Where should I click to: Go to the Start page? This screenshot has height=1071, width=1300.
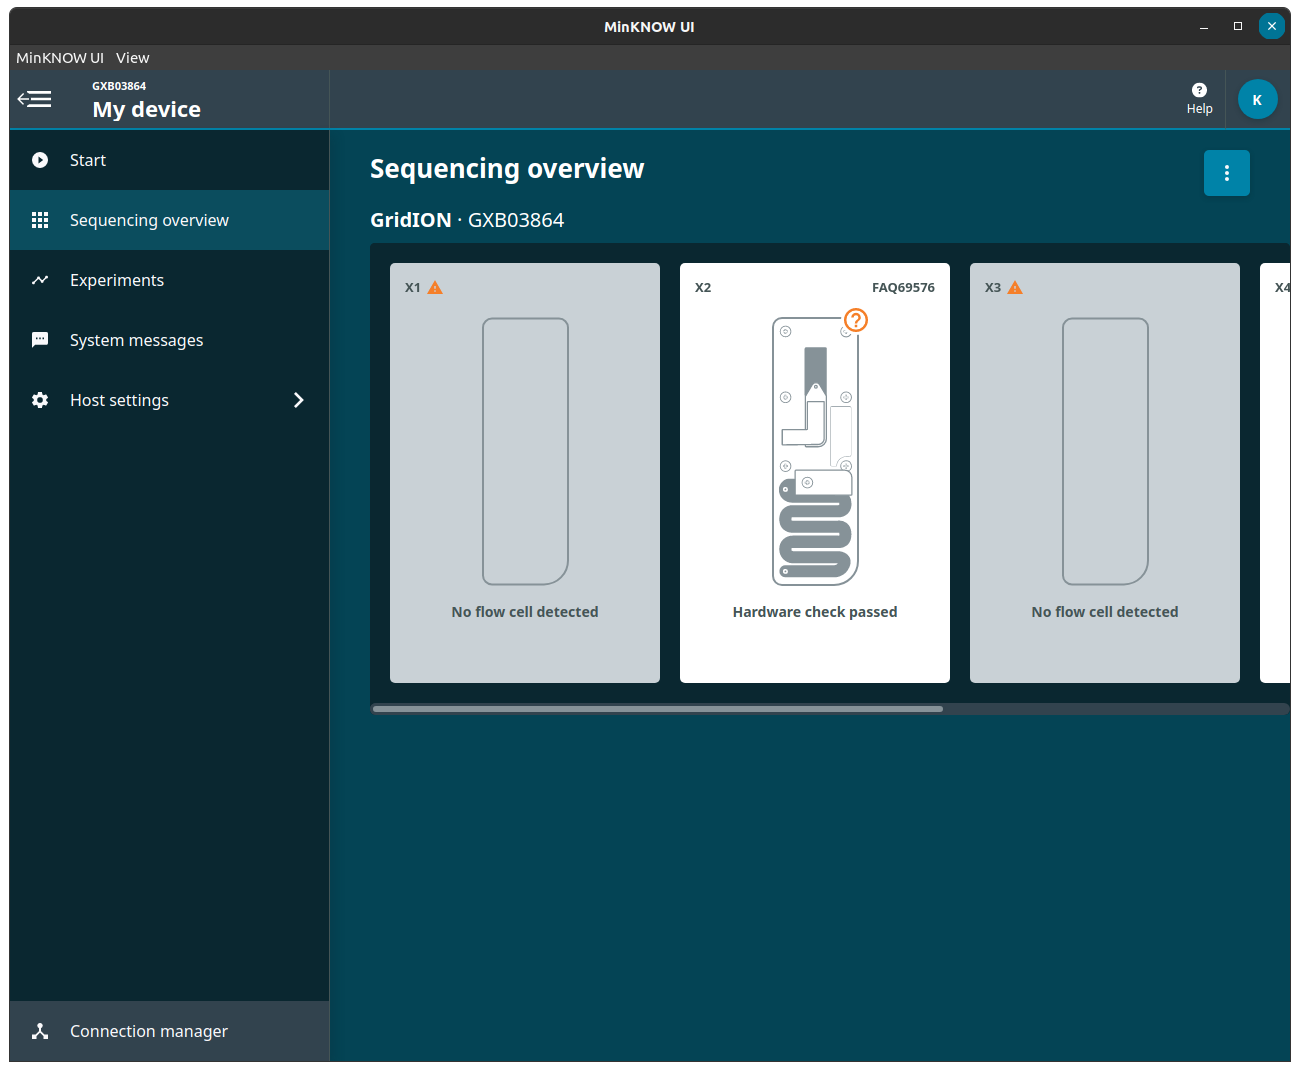click(x=170, y=160)
